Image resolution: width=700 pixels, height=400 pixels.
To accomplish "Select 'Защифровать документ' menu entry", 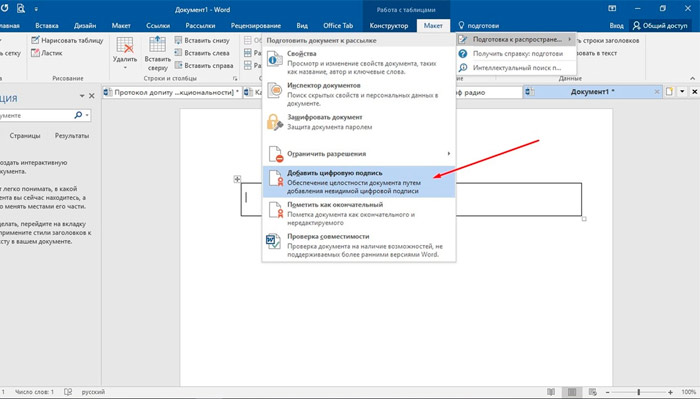I will point(358,122).
